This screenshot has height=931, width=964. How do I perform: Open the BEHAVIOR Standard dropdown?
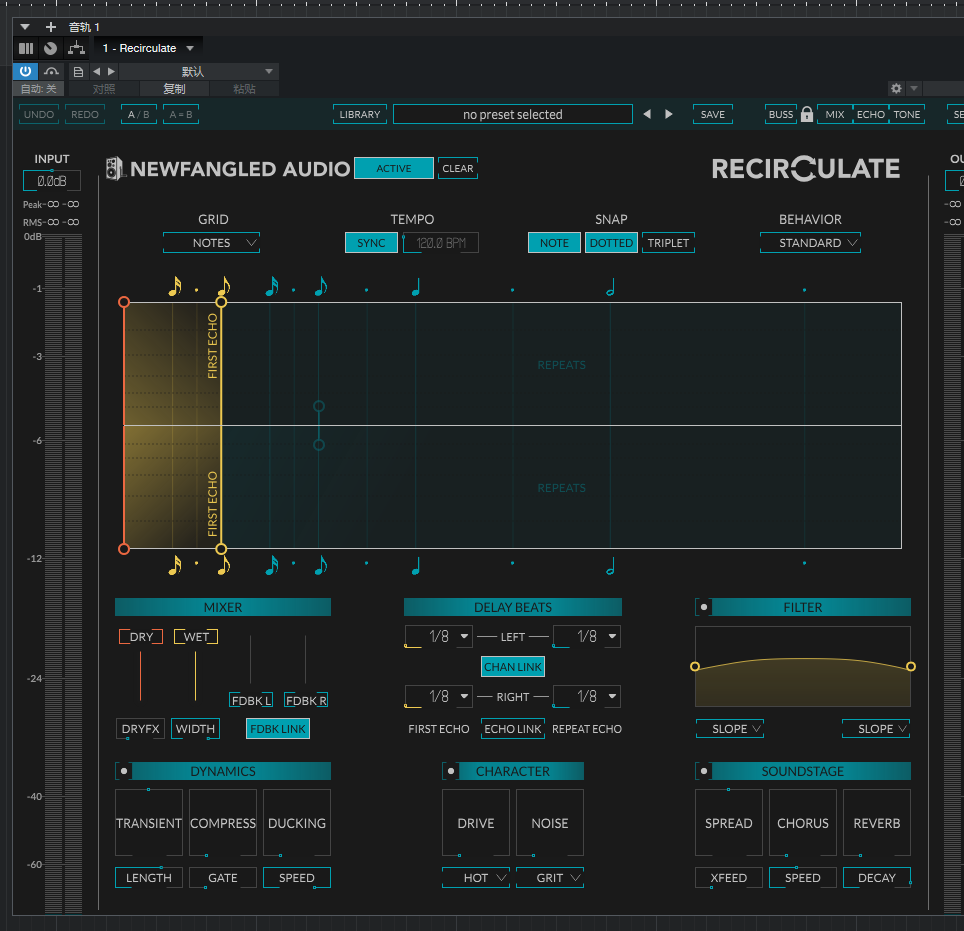click(x=810, y=243)
